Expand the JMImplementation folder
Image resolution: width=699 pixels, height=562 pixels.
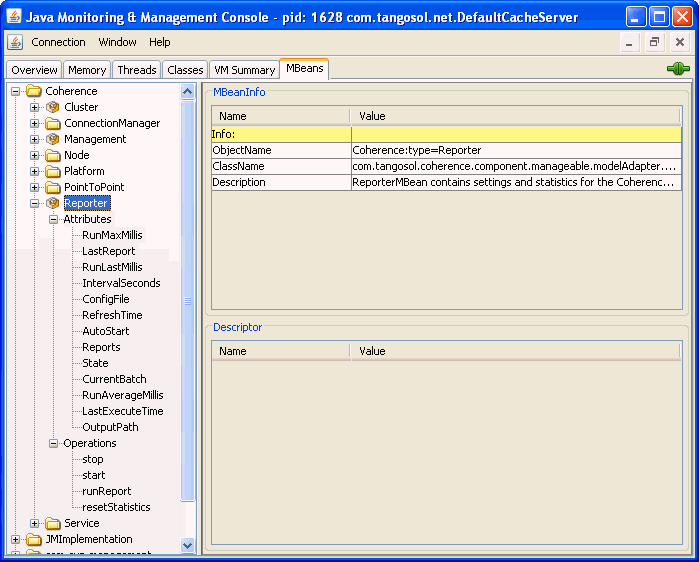tap(16, 540)
